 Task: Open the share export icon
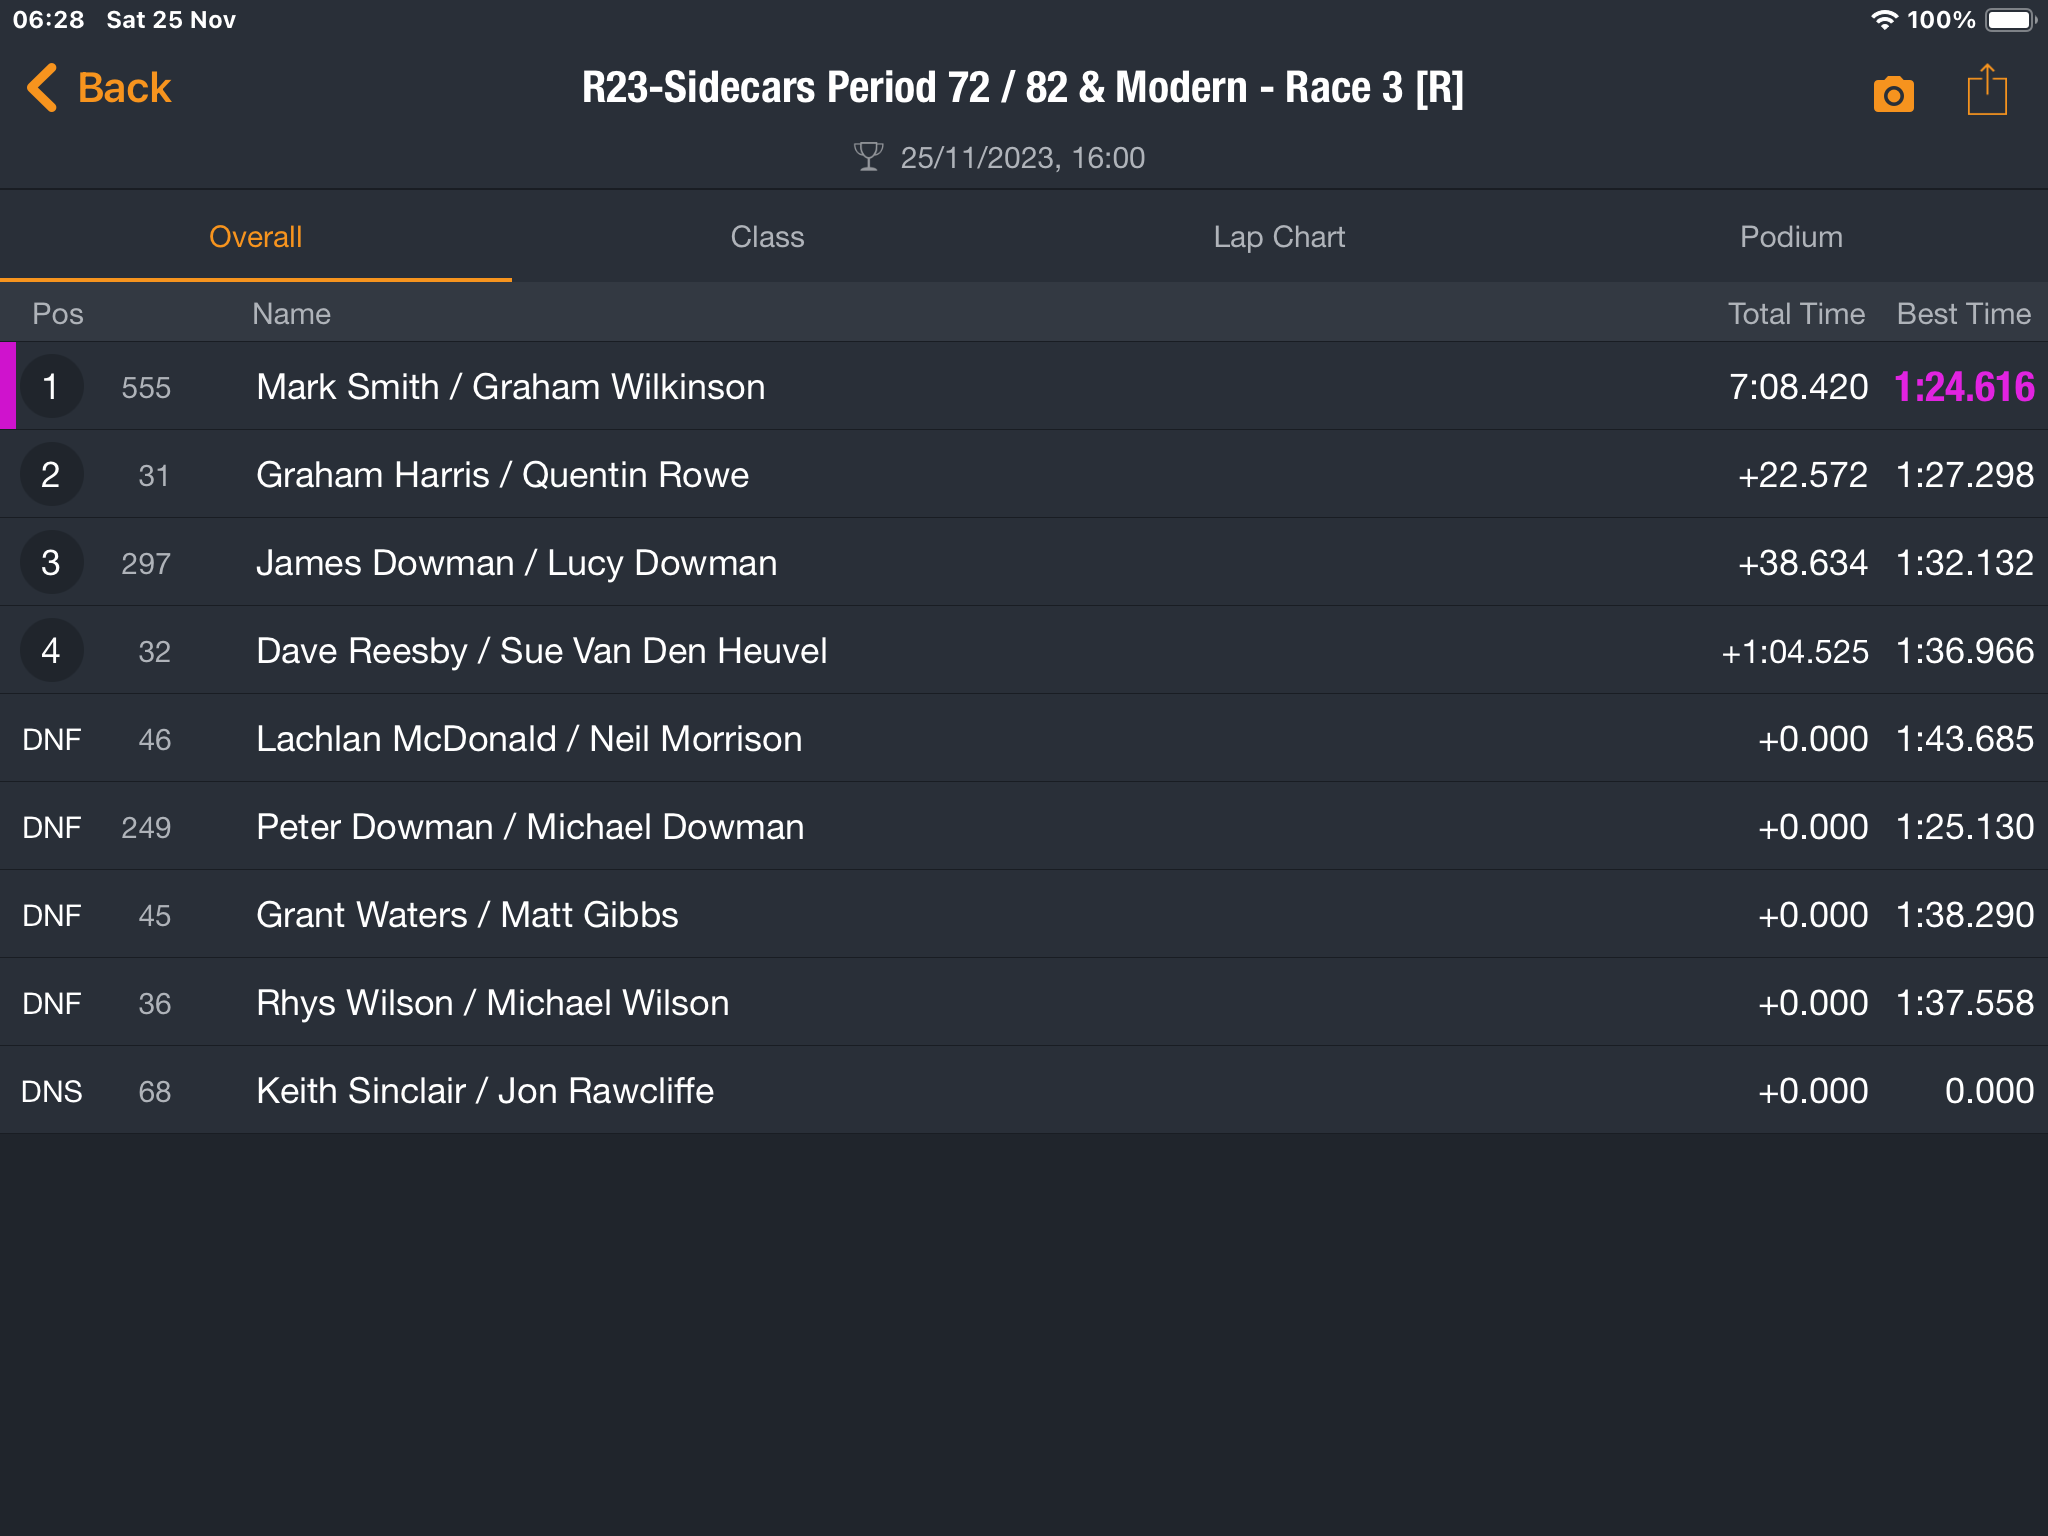(x=1986, y=90)
